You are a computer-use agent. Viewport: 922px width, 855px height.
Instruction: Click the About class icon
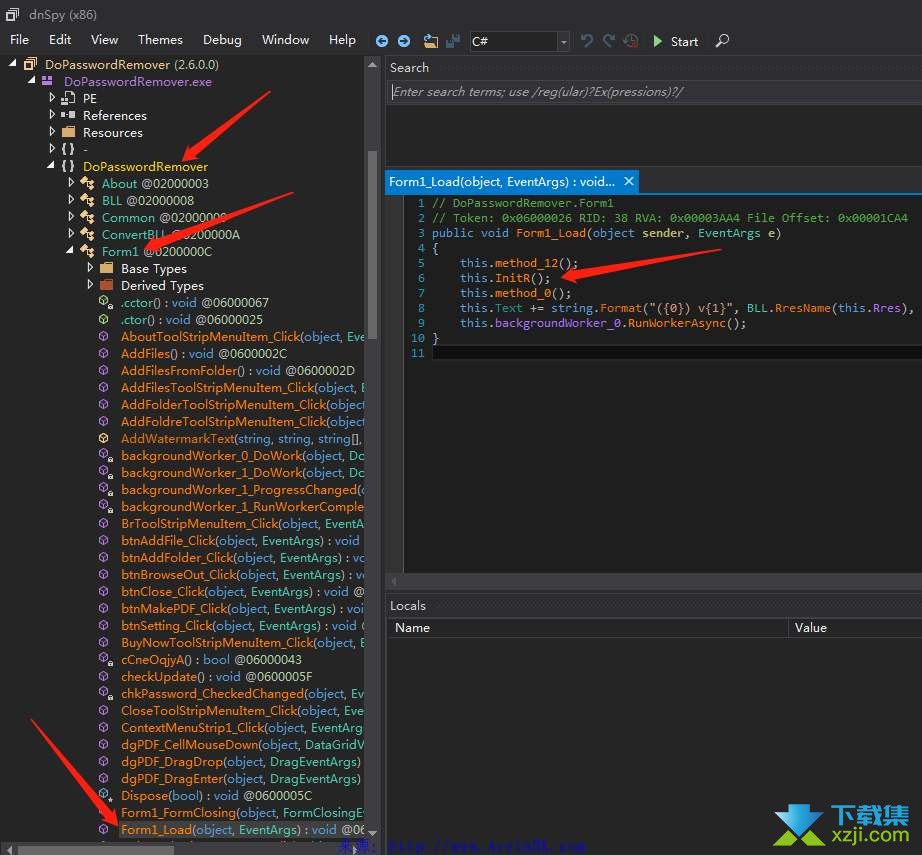tap(87, 183)
